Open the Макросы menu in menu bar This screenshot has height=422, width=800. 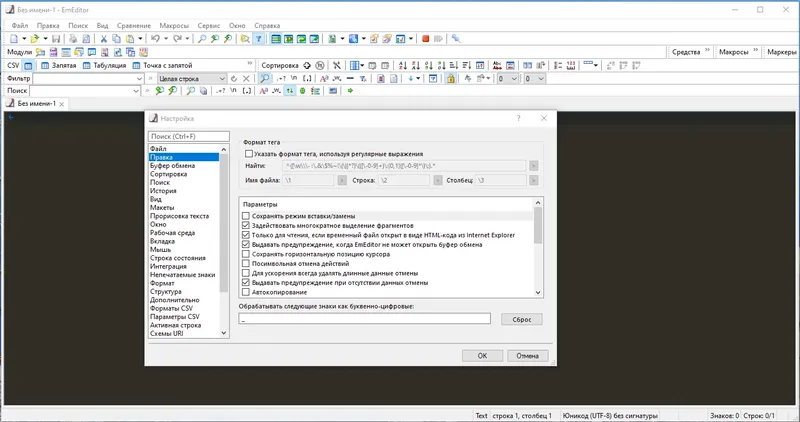[x=174, y=26]
